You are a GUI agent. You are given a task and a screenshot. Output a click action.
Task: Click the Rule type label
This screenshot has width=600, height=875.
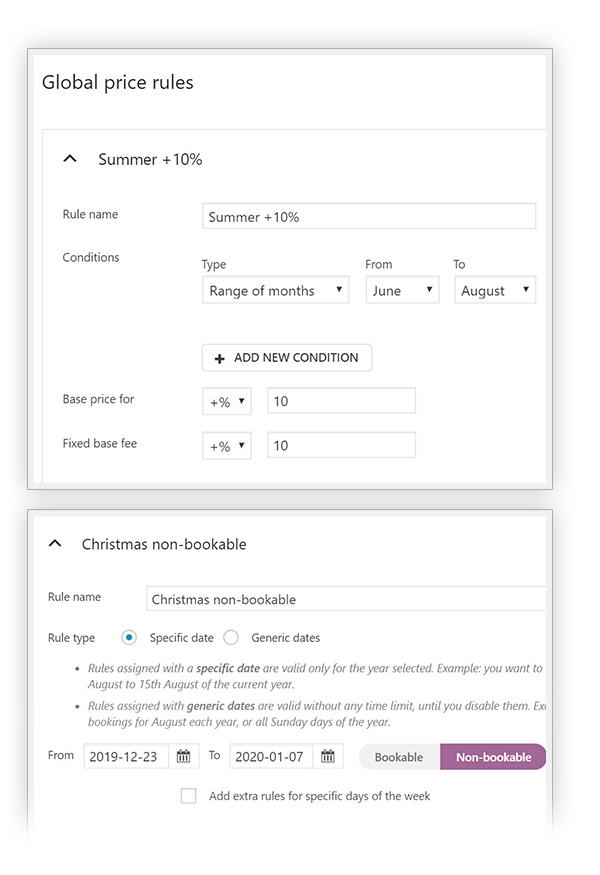click(x=71, y=638)
